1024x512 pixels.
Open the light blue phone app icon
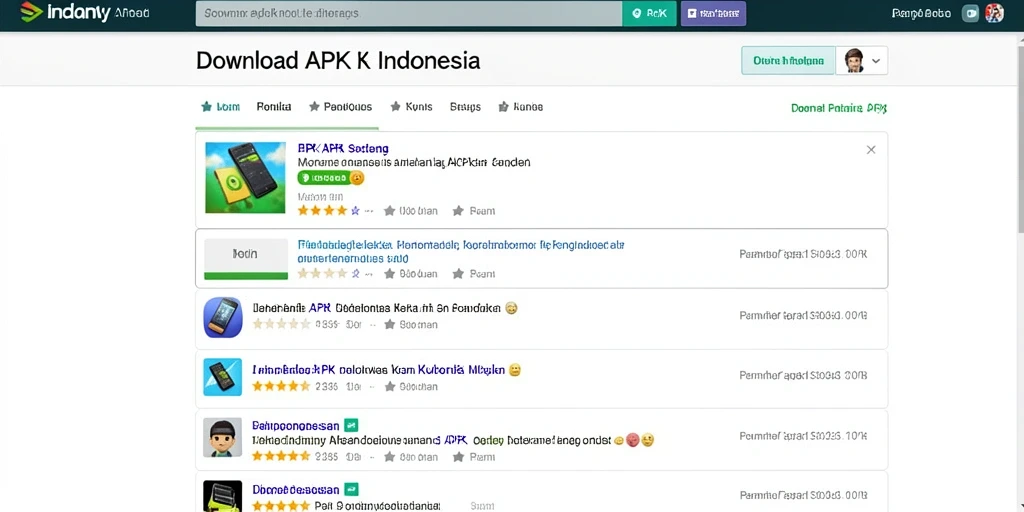pos(222,377)
